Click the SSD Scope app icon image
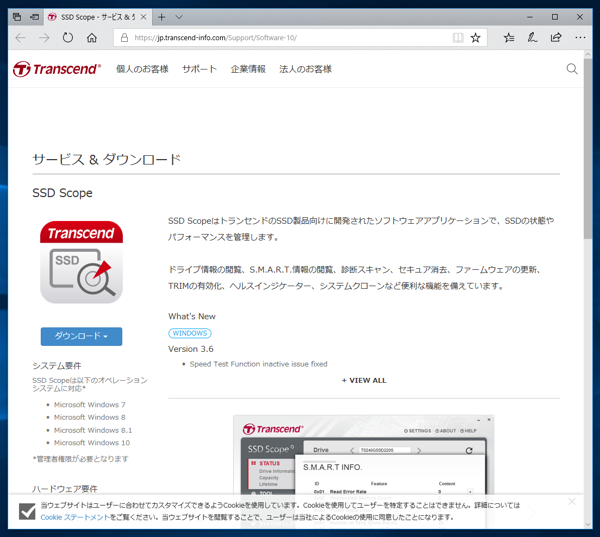The width and height of the screenshot is (600, 537). [82, 262]
